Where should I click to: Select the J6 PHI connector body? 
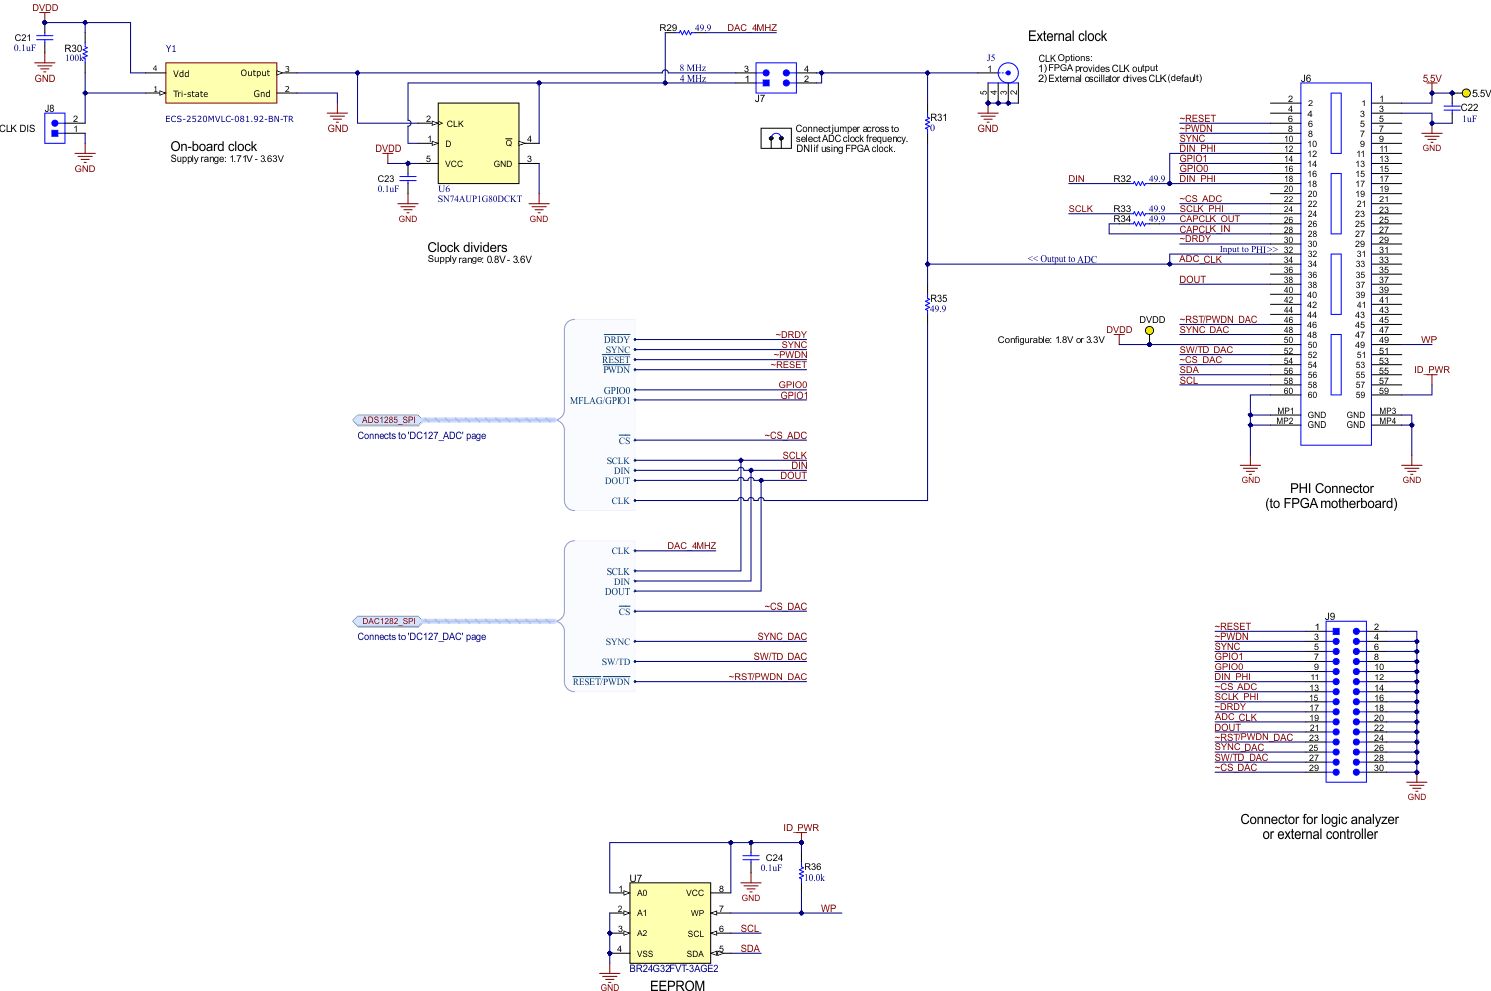pyautogui.click(x=1336, y=264)
